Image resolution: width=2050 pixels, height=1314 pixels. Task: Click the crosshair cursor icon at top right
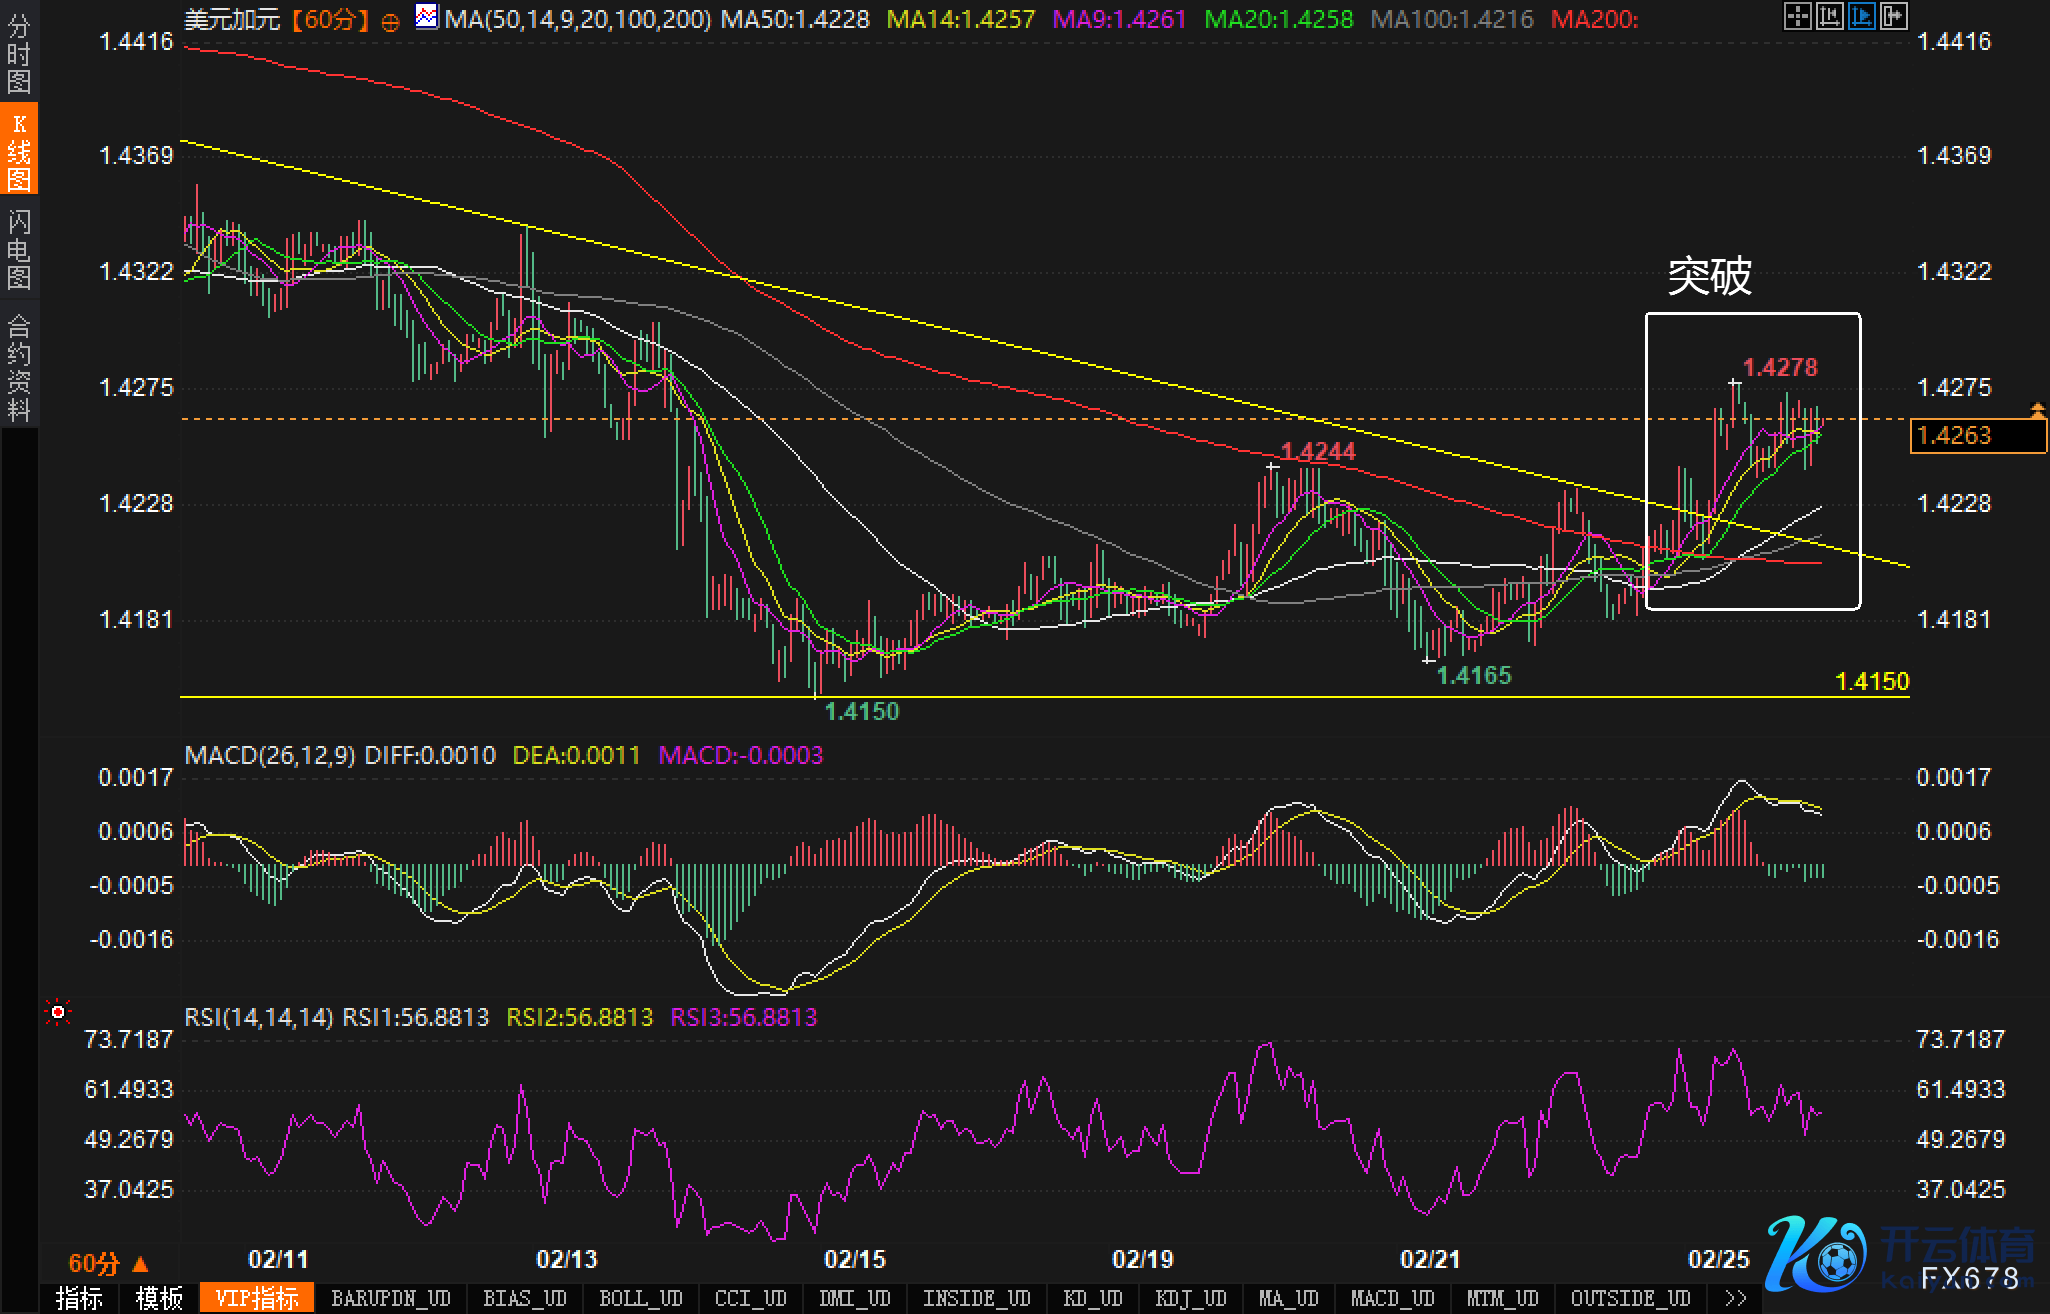[x=1797, y=16]
